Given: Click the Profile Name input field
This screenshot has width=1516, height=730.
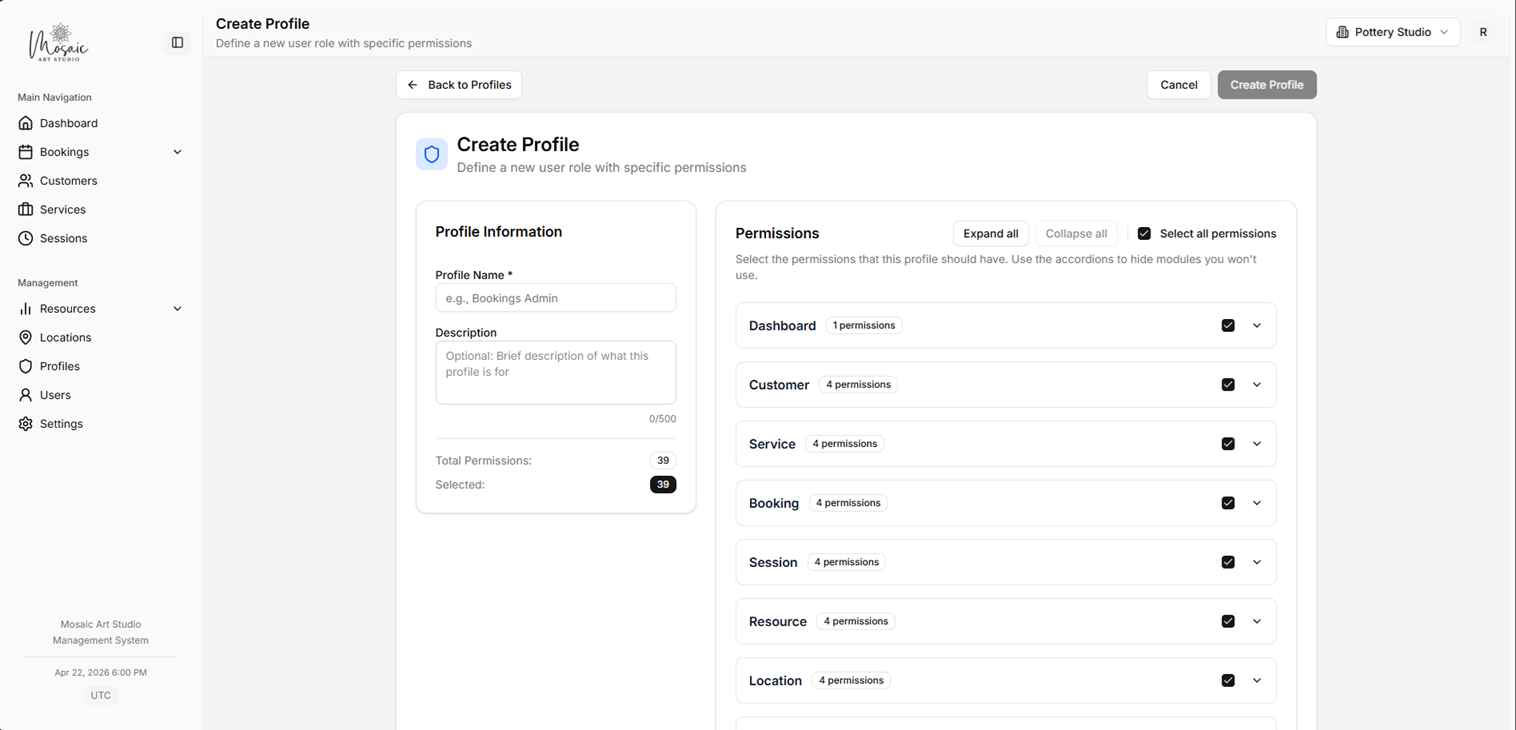Looking at the screenshot, I should click(x=555, y=297).
